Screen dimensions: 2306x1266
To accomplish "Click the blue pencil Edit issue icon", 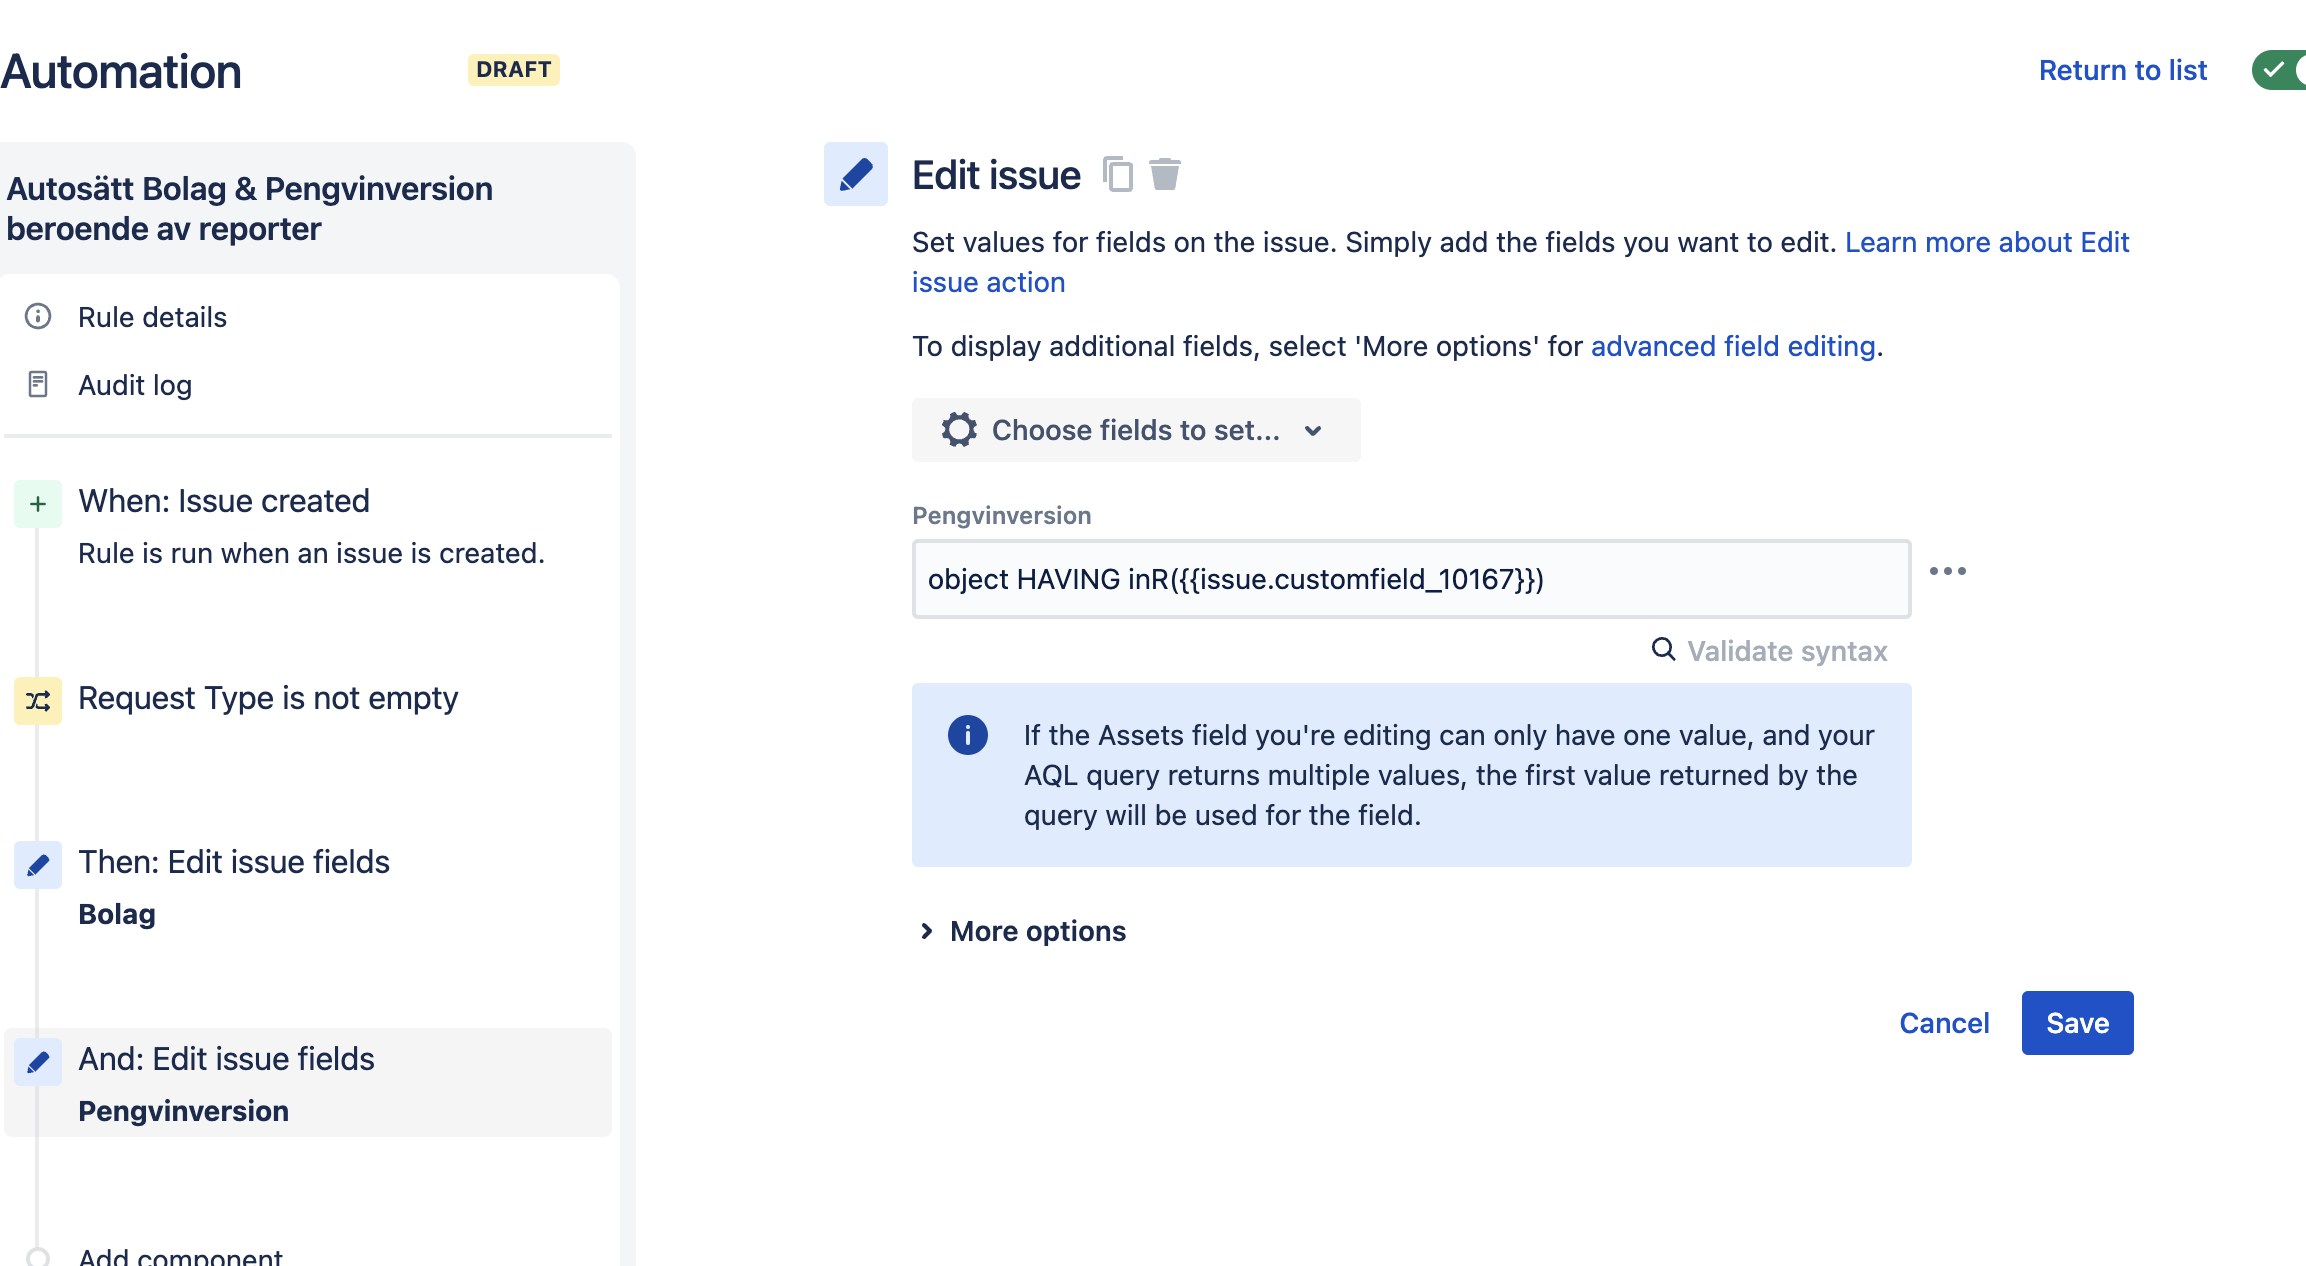I will [856, 174].
